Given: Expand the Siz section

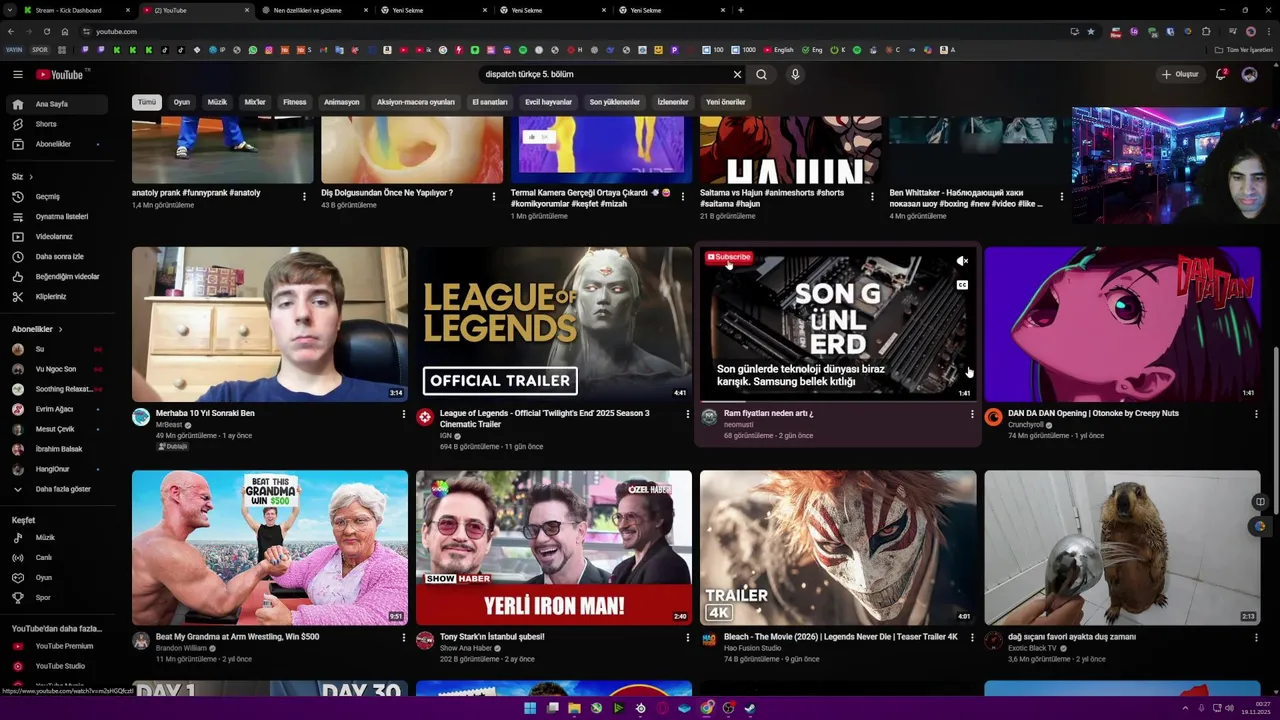Looking at the screenshot, I should click(x=22, y=176).
